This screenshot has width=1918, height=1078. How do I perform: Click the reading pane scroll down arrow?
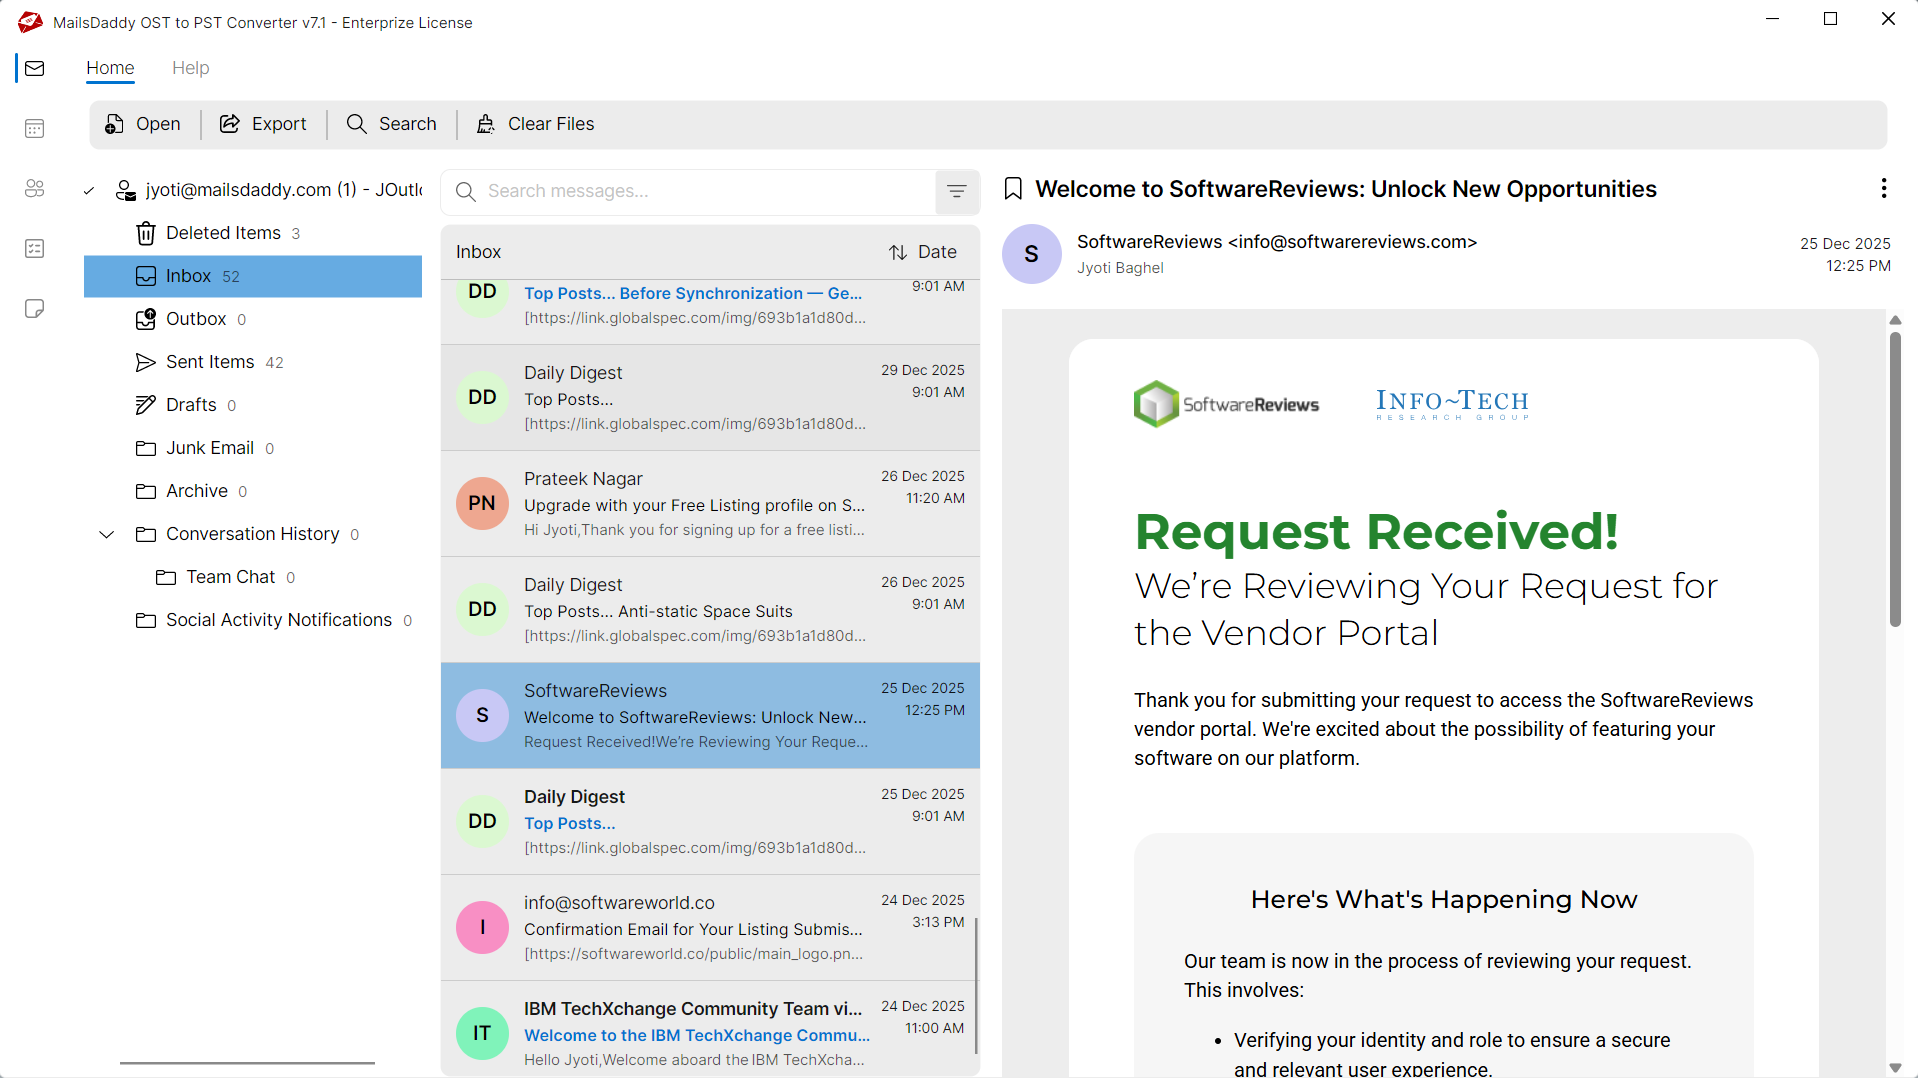click(1895, 1068)
